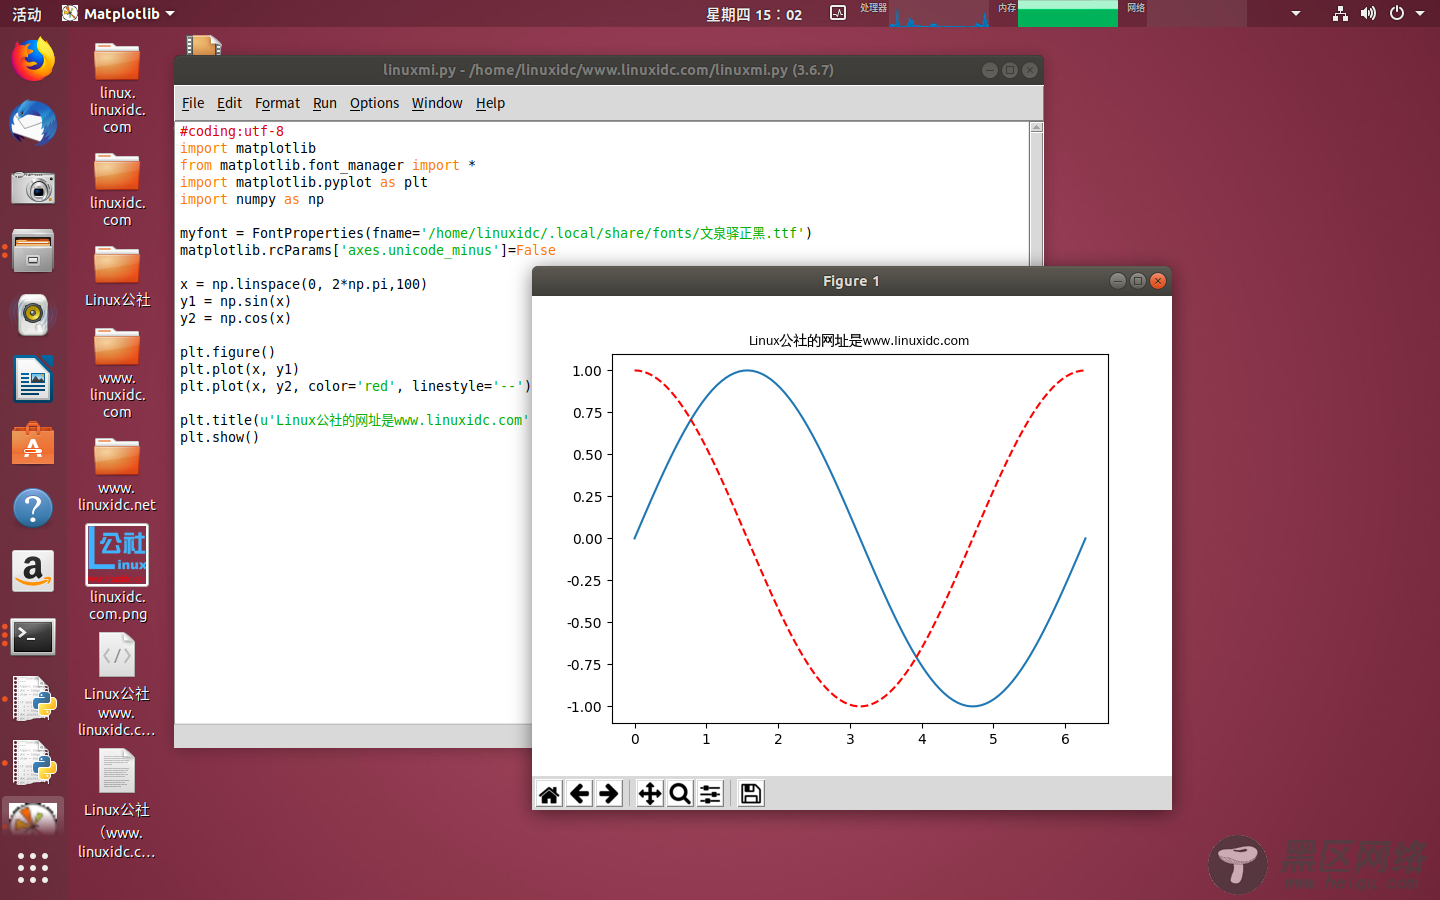Open LibreOffice Writer from dock
Screen dimensions: 1440x900
33,380
